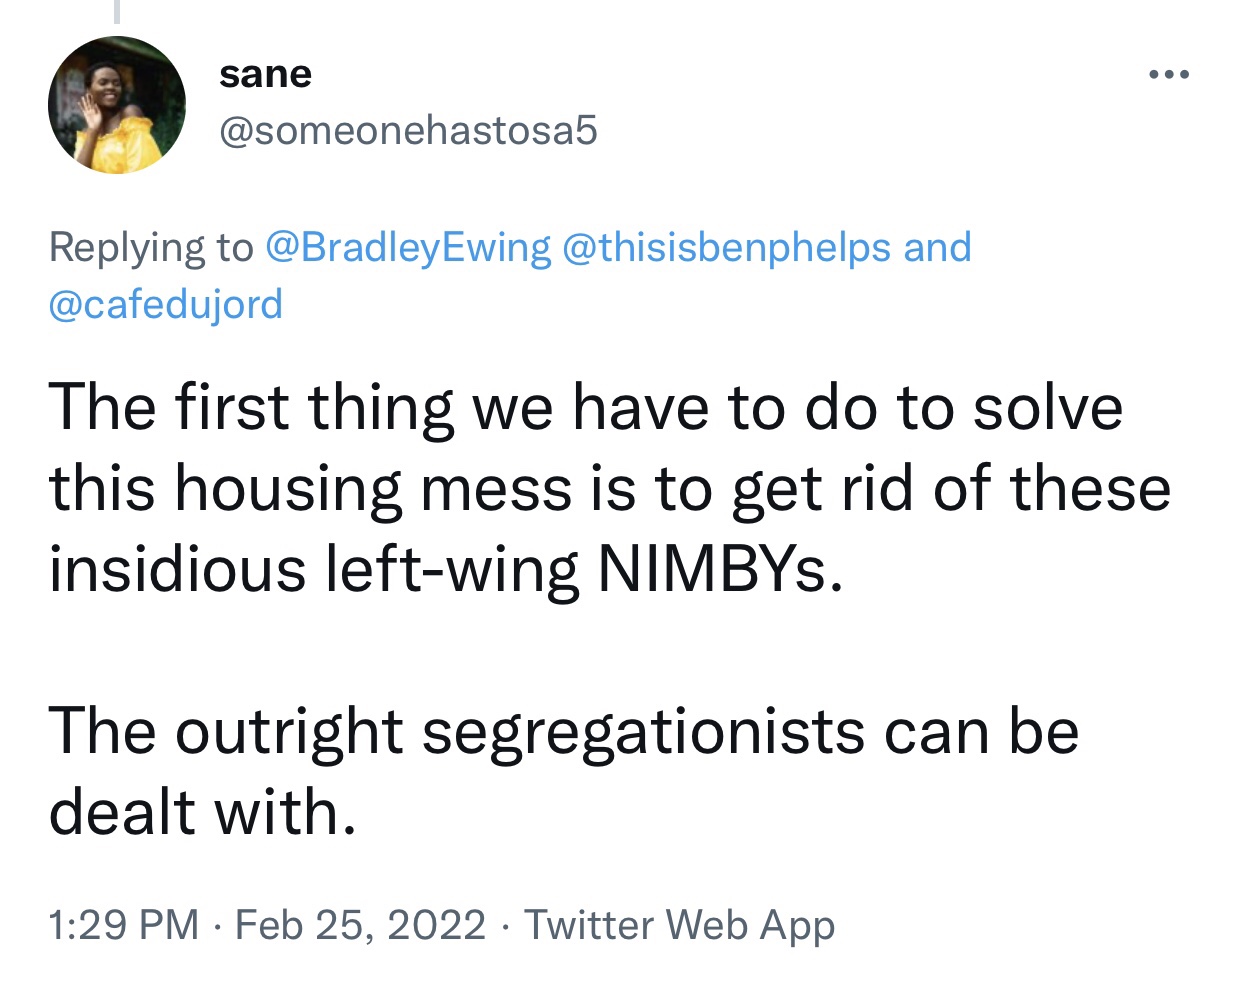
Task: Open the @cafedujord mention link
Action: pos(165,304)
